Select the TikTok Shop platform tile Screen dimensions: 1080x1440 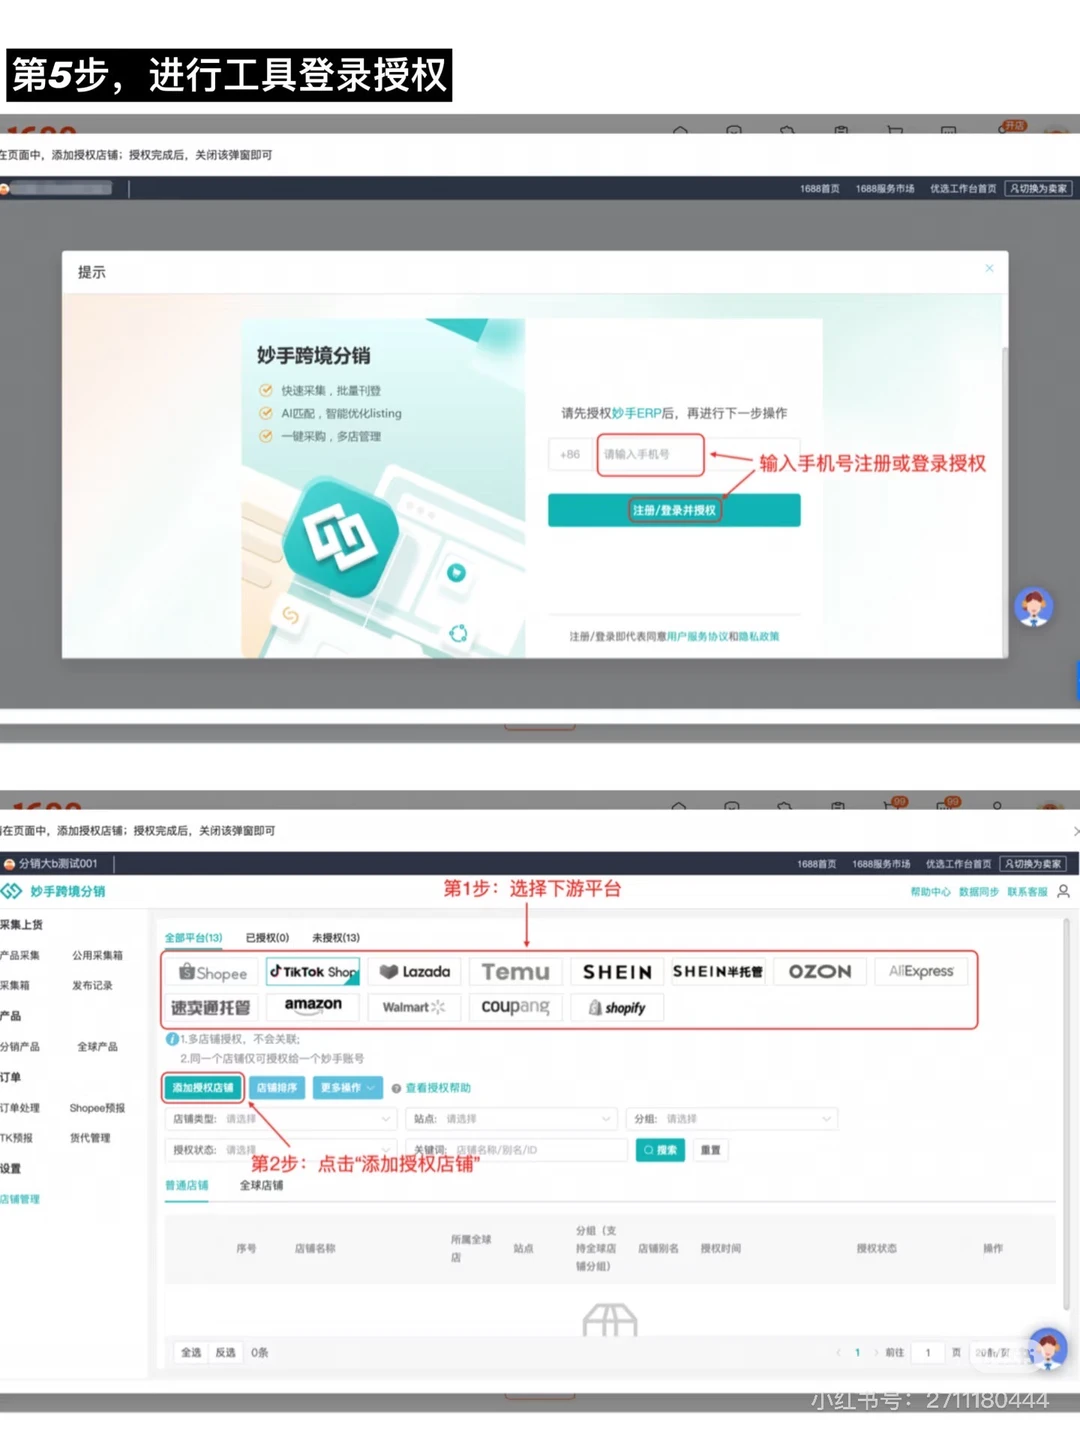tap(313, 972)
